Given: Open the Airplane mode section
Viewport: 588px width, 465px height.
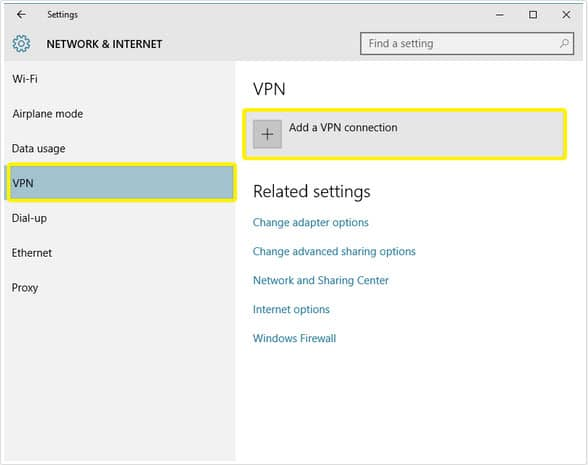Looking at the screenshot, I should 120,114.
